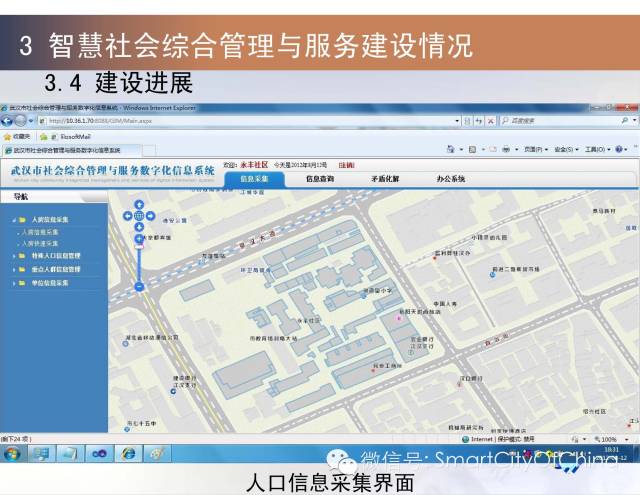Switch to the 办公系统 tab
The image size is (640, 495).
(x=451, y=179)
